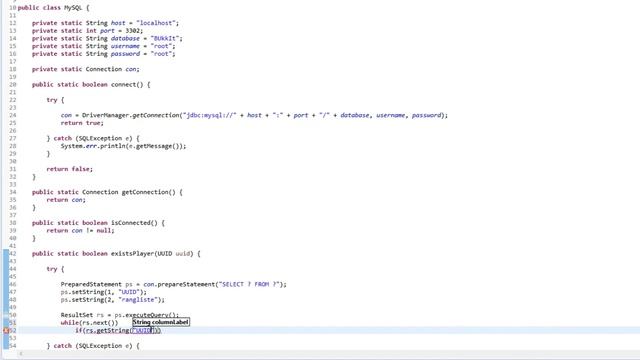Click ResultSet on line 50
640x360 pixels.
point(77,315)
